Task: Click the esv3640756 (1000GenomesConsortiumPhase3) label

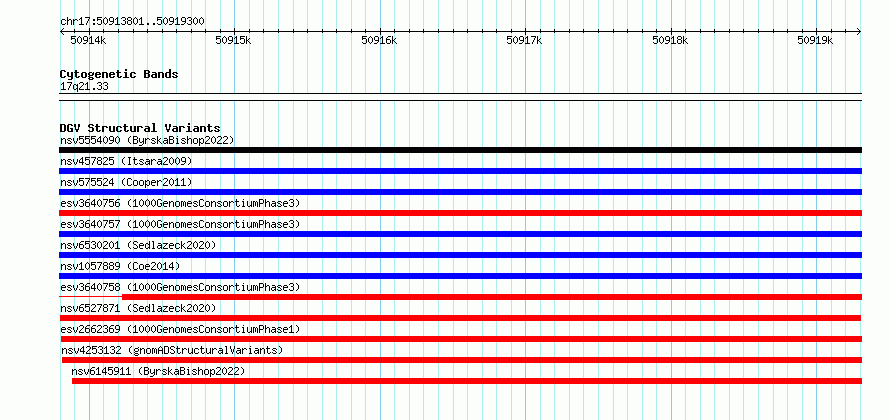Action: coord(180,203)
